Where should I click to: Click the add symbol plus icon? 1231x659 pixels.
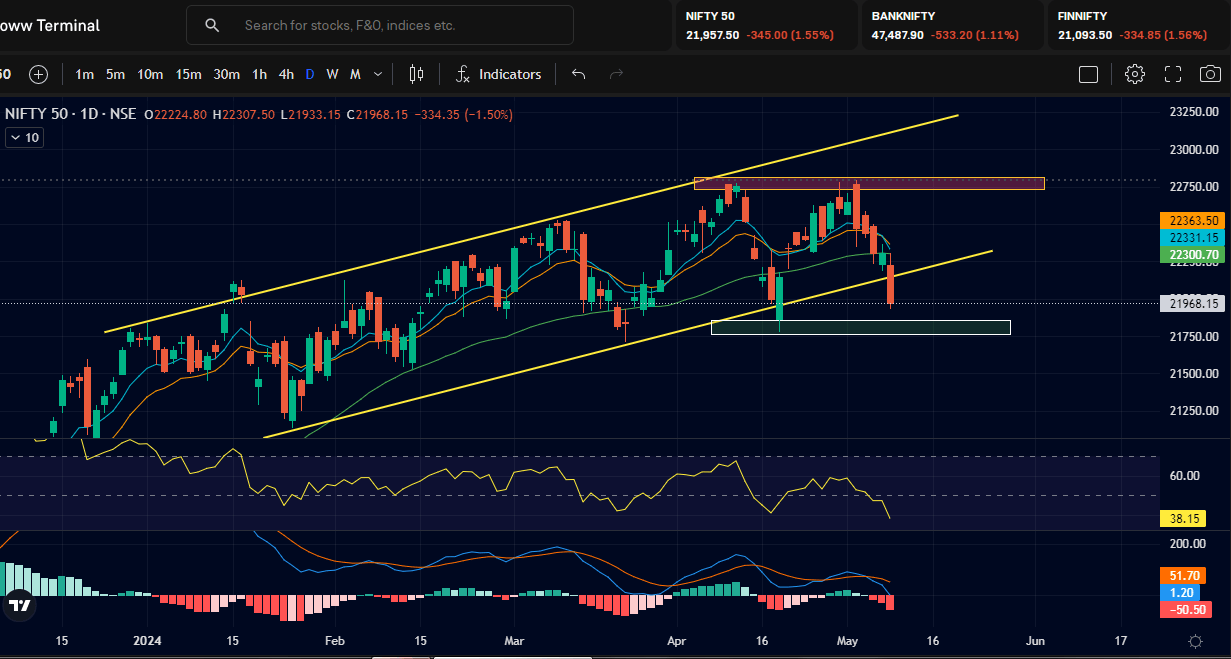pos(38,74)
